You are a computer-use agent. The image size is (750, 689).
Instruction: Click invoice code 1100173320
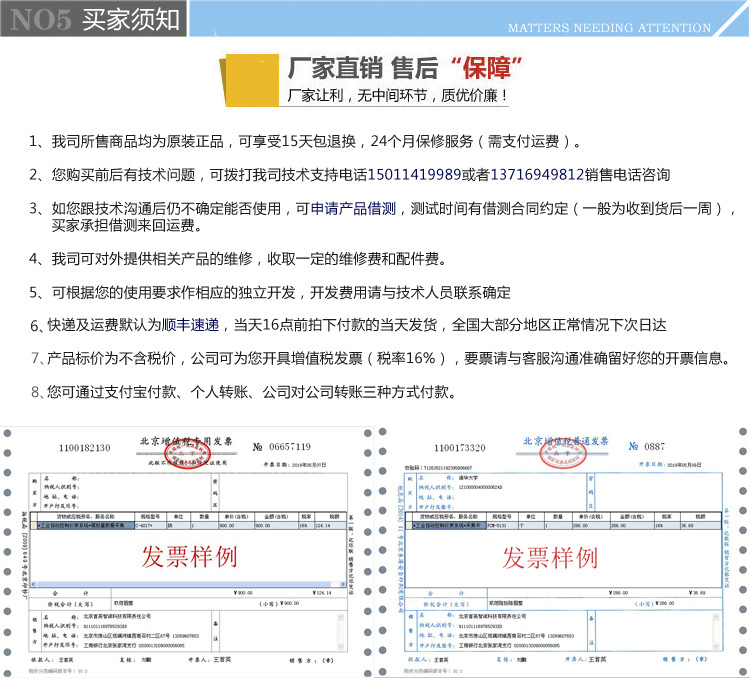click(460, 448)
